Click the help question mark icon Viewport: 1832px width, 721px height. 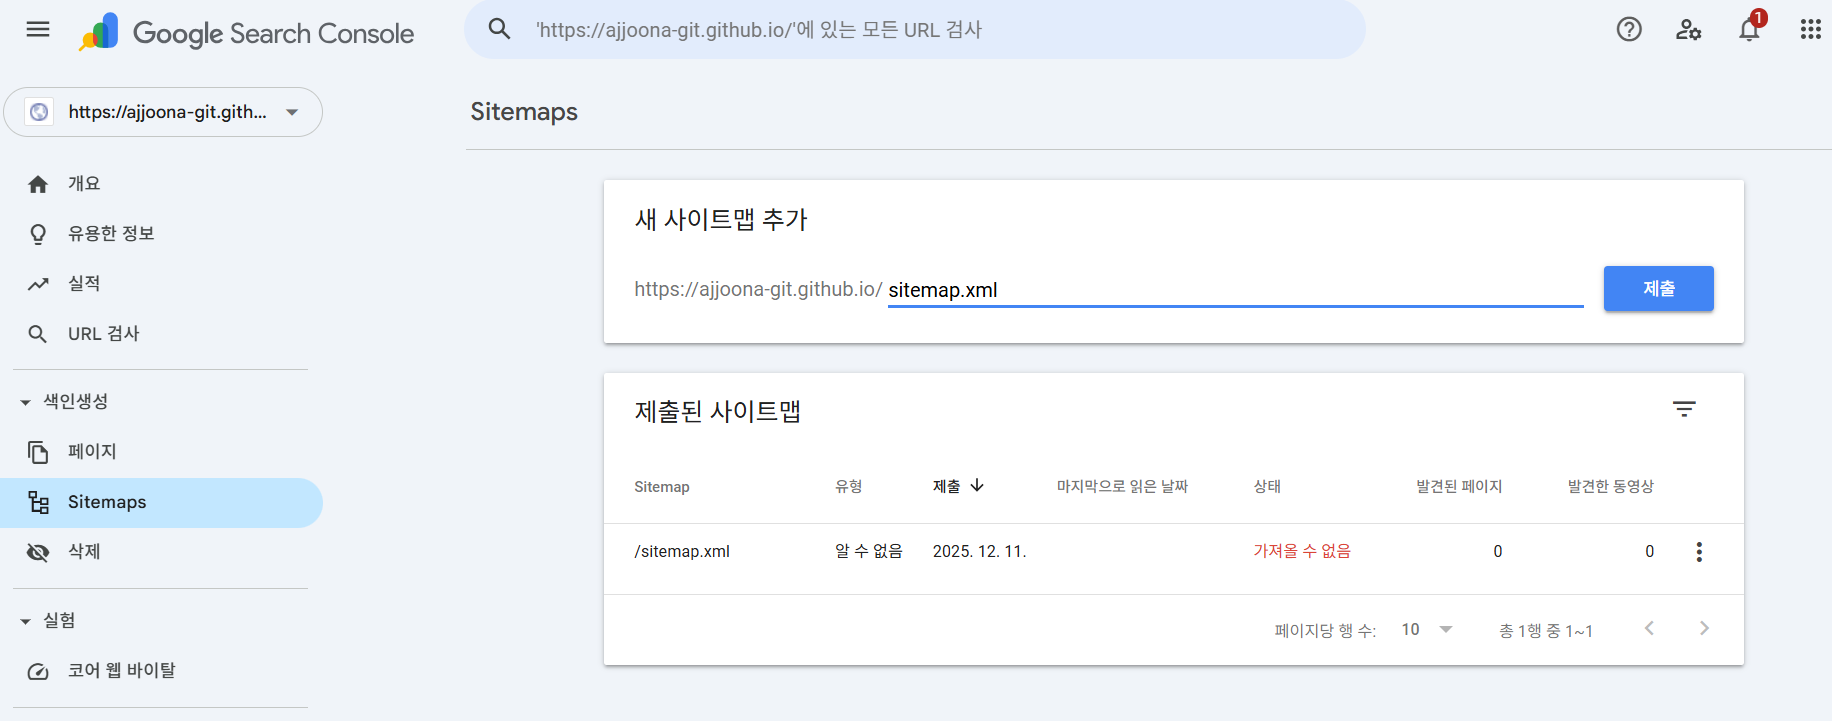click(1629, 30)
